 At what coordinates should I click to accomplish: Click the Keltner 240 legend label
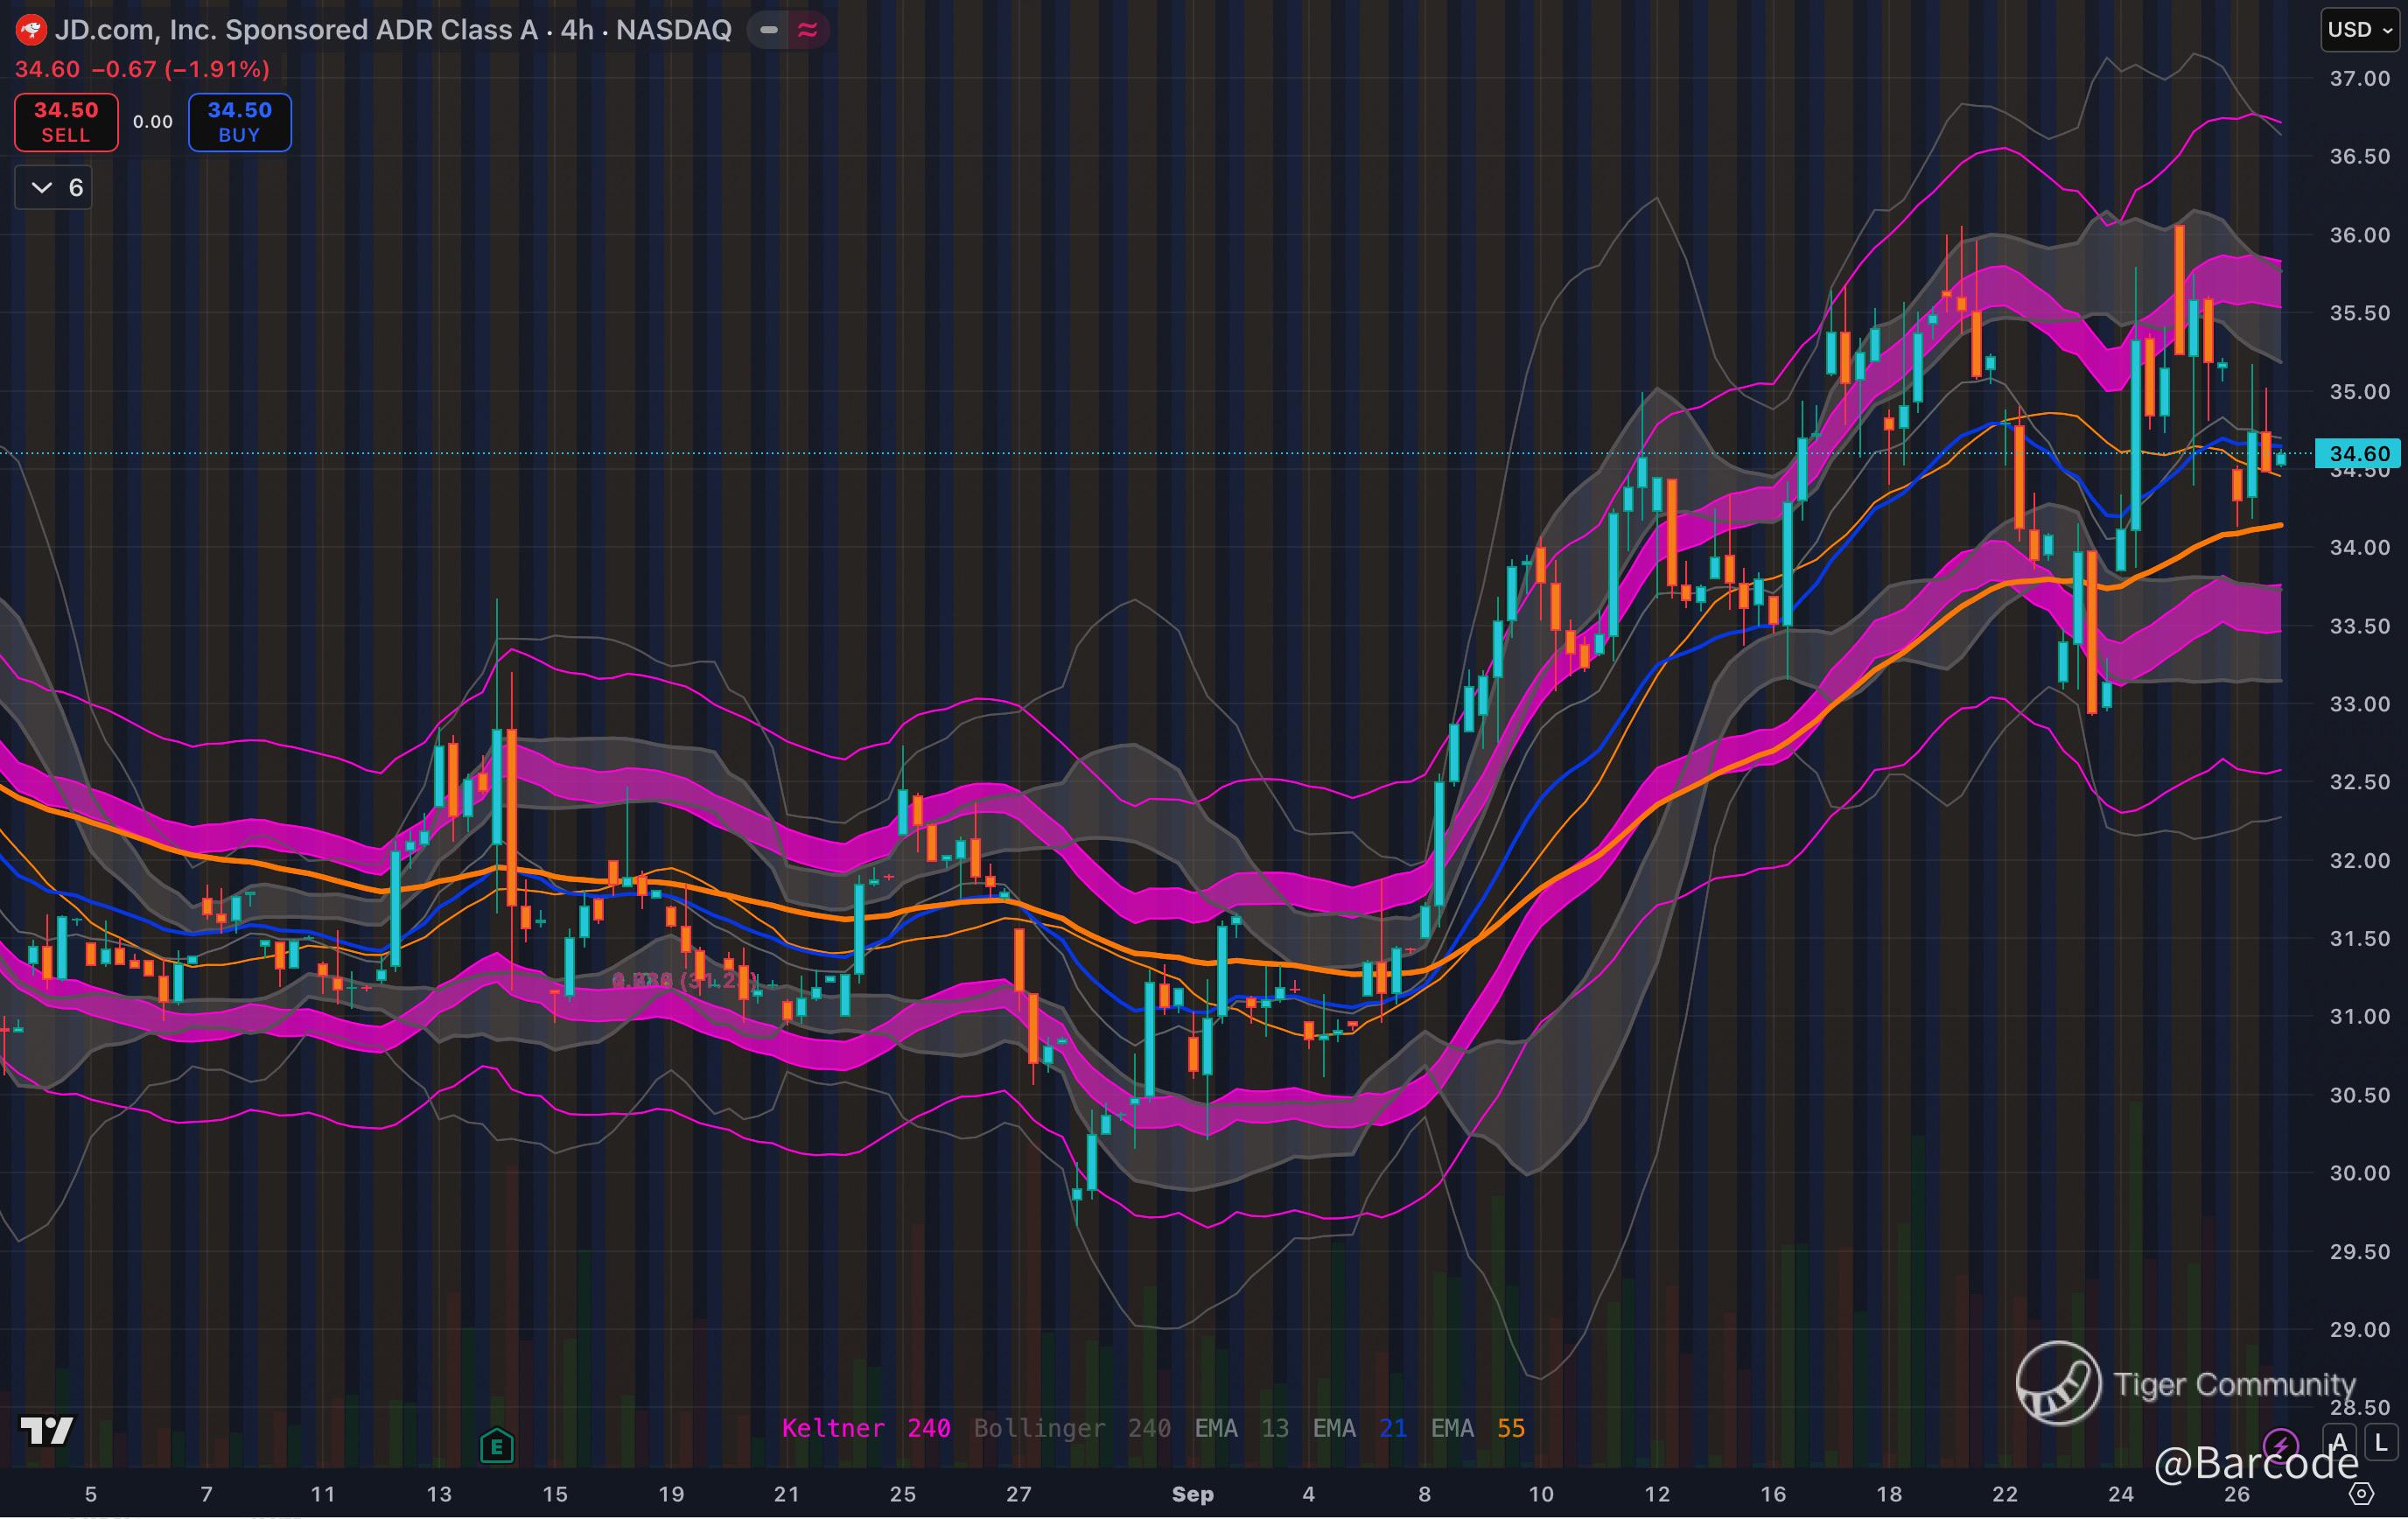point(865,1428)
